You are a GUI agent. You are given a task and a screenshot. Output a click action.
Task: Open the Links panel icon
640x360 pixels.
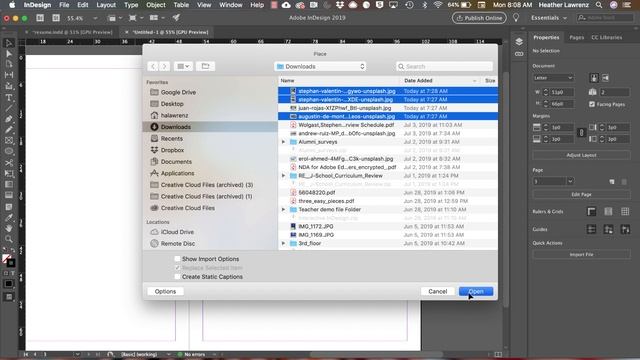pos(519,54)
